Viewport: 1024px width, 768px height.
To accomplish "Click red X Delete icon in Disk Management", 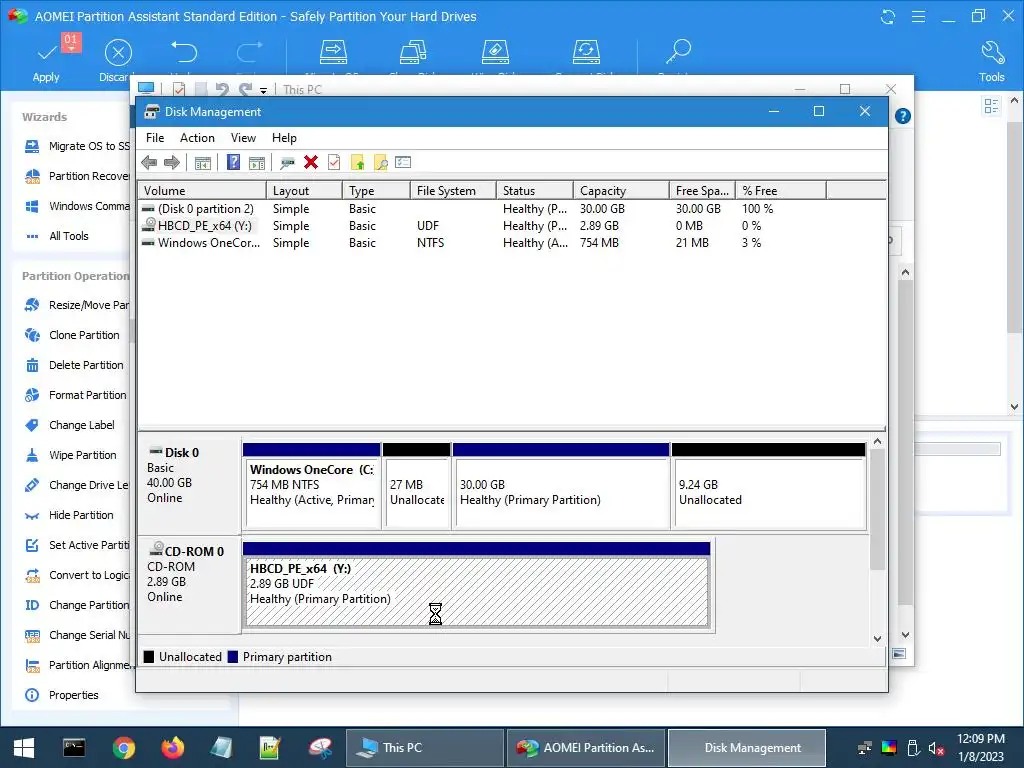I will pos(311,162).
